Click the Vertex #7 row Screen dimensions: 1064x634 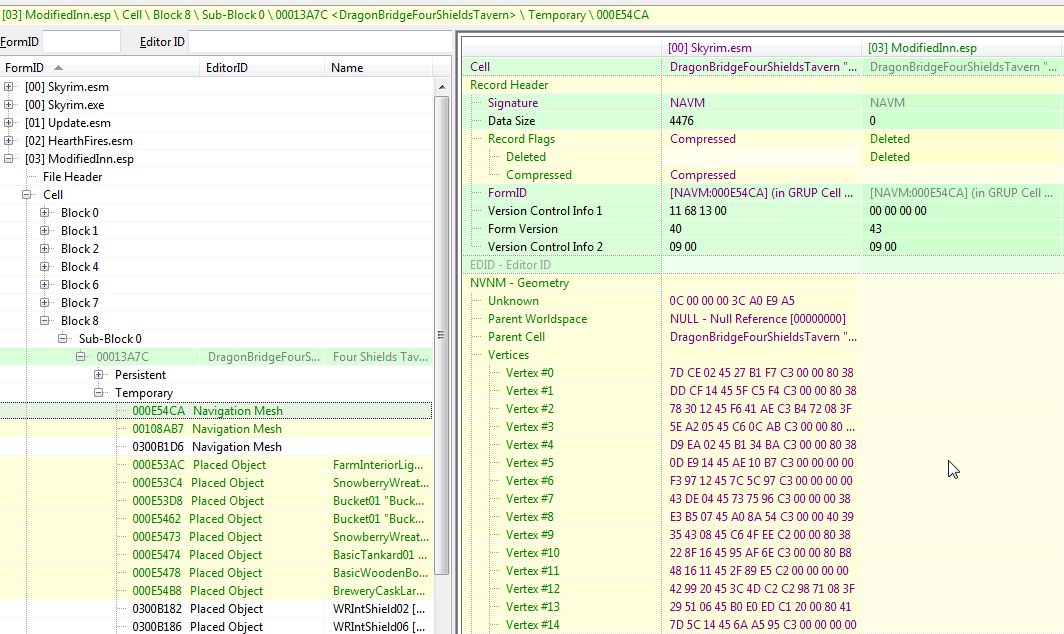tap(763, 499)
